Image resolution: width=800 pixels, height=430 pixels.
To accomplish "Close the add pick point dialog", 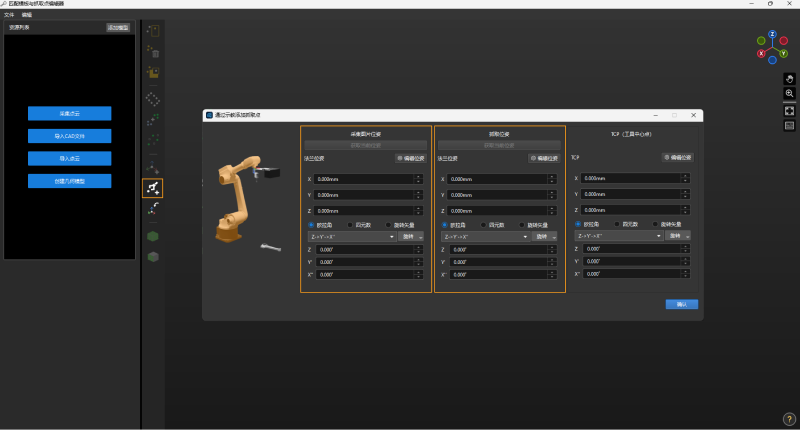I will click(693, 115).
